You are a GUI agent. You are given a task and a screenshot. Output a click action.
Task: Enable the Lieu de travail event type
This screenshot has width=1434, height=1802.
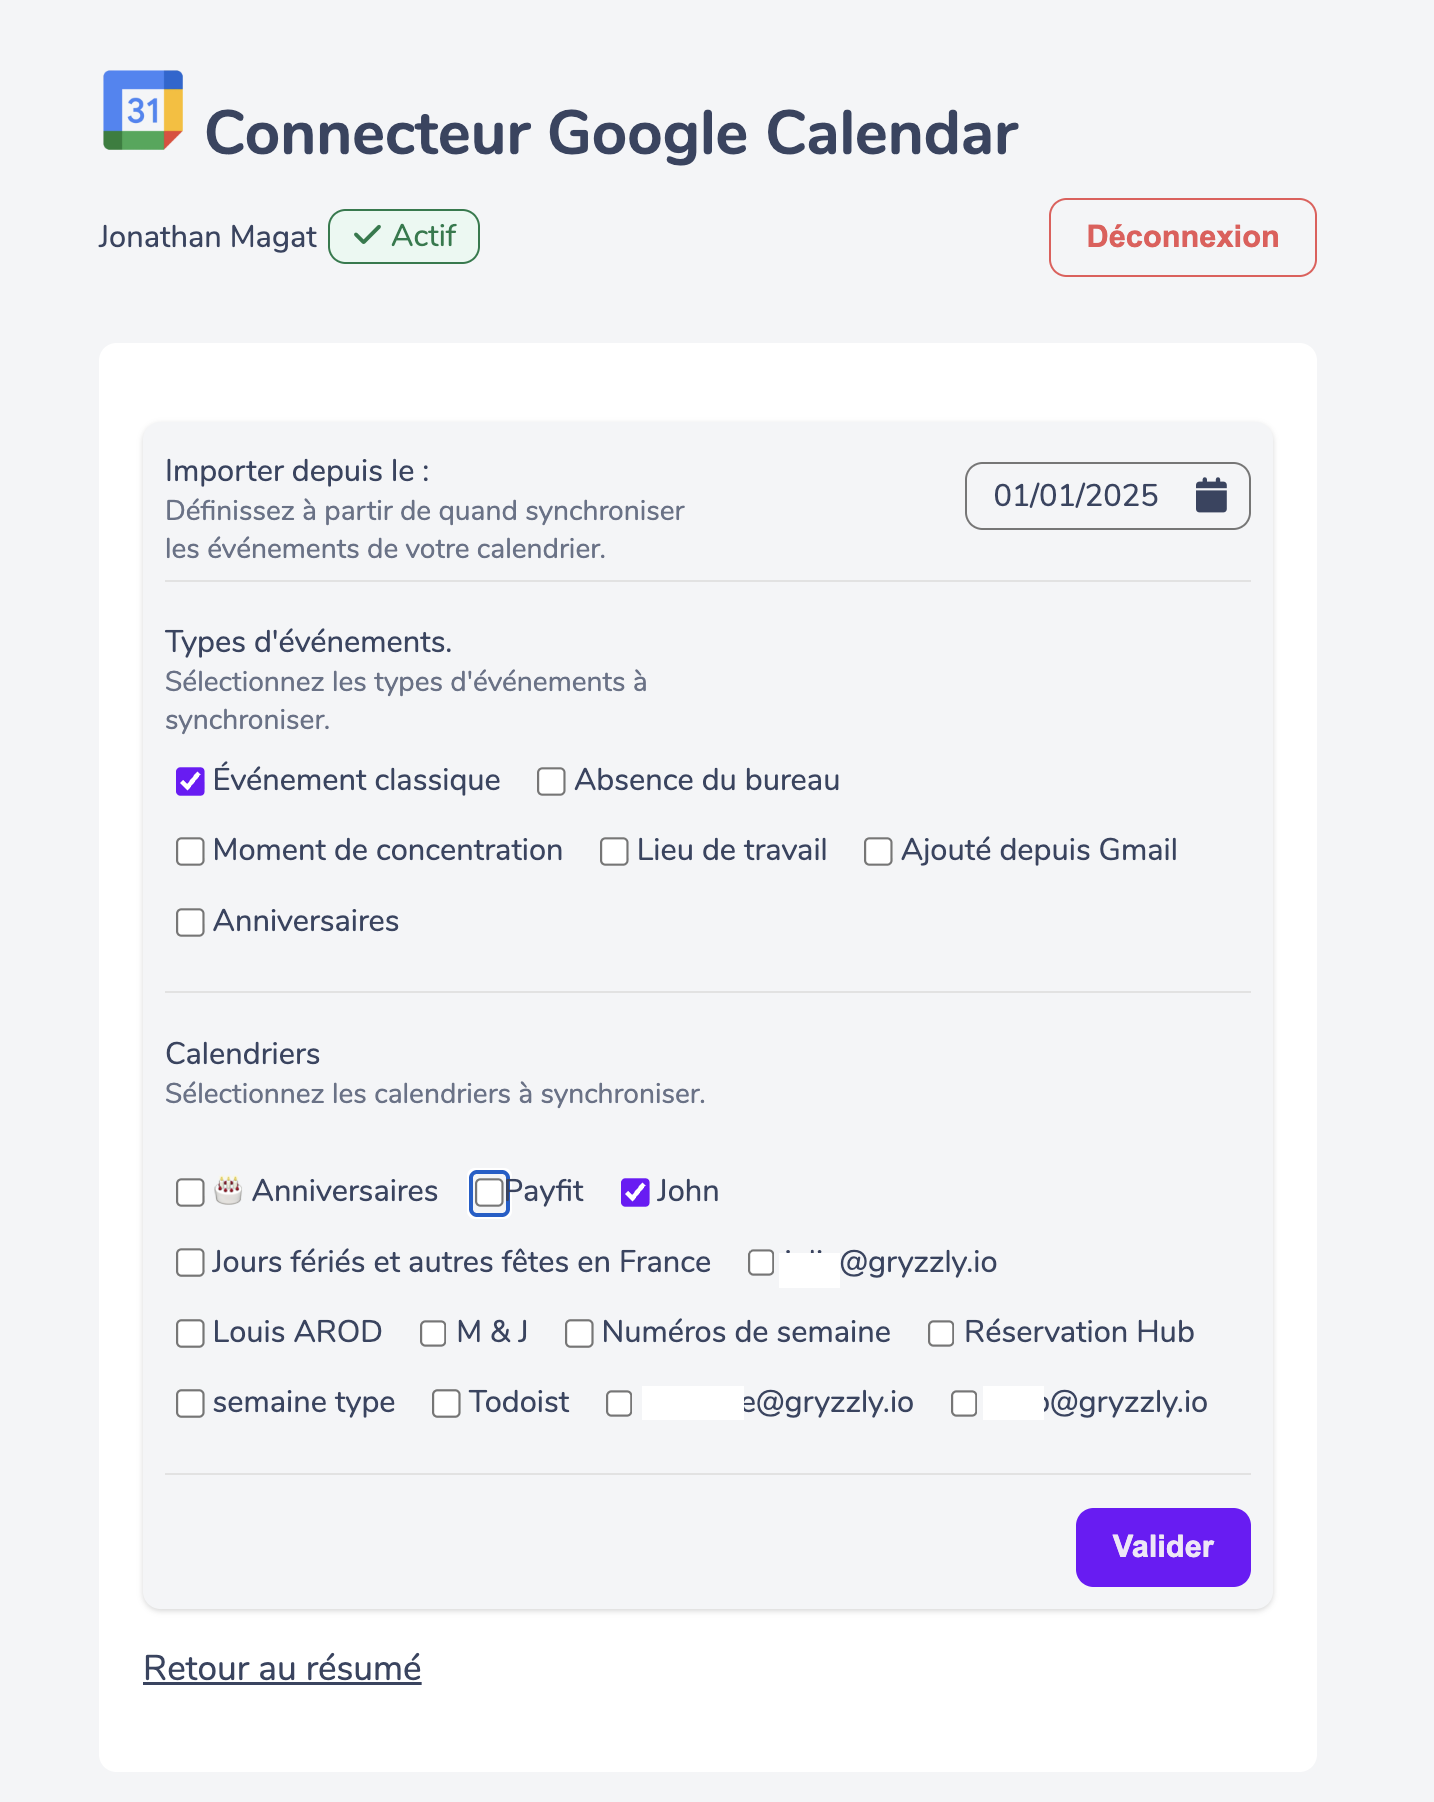(614, 851)
